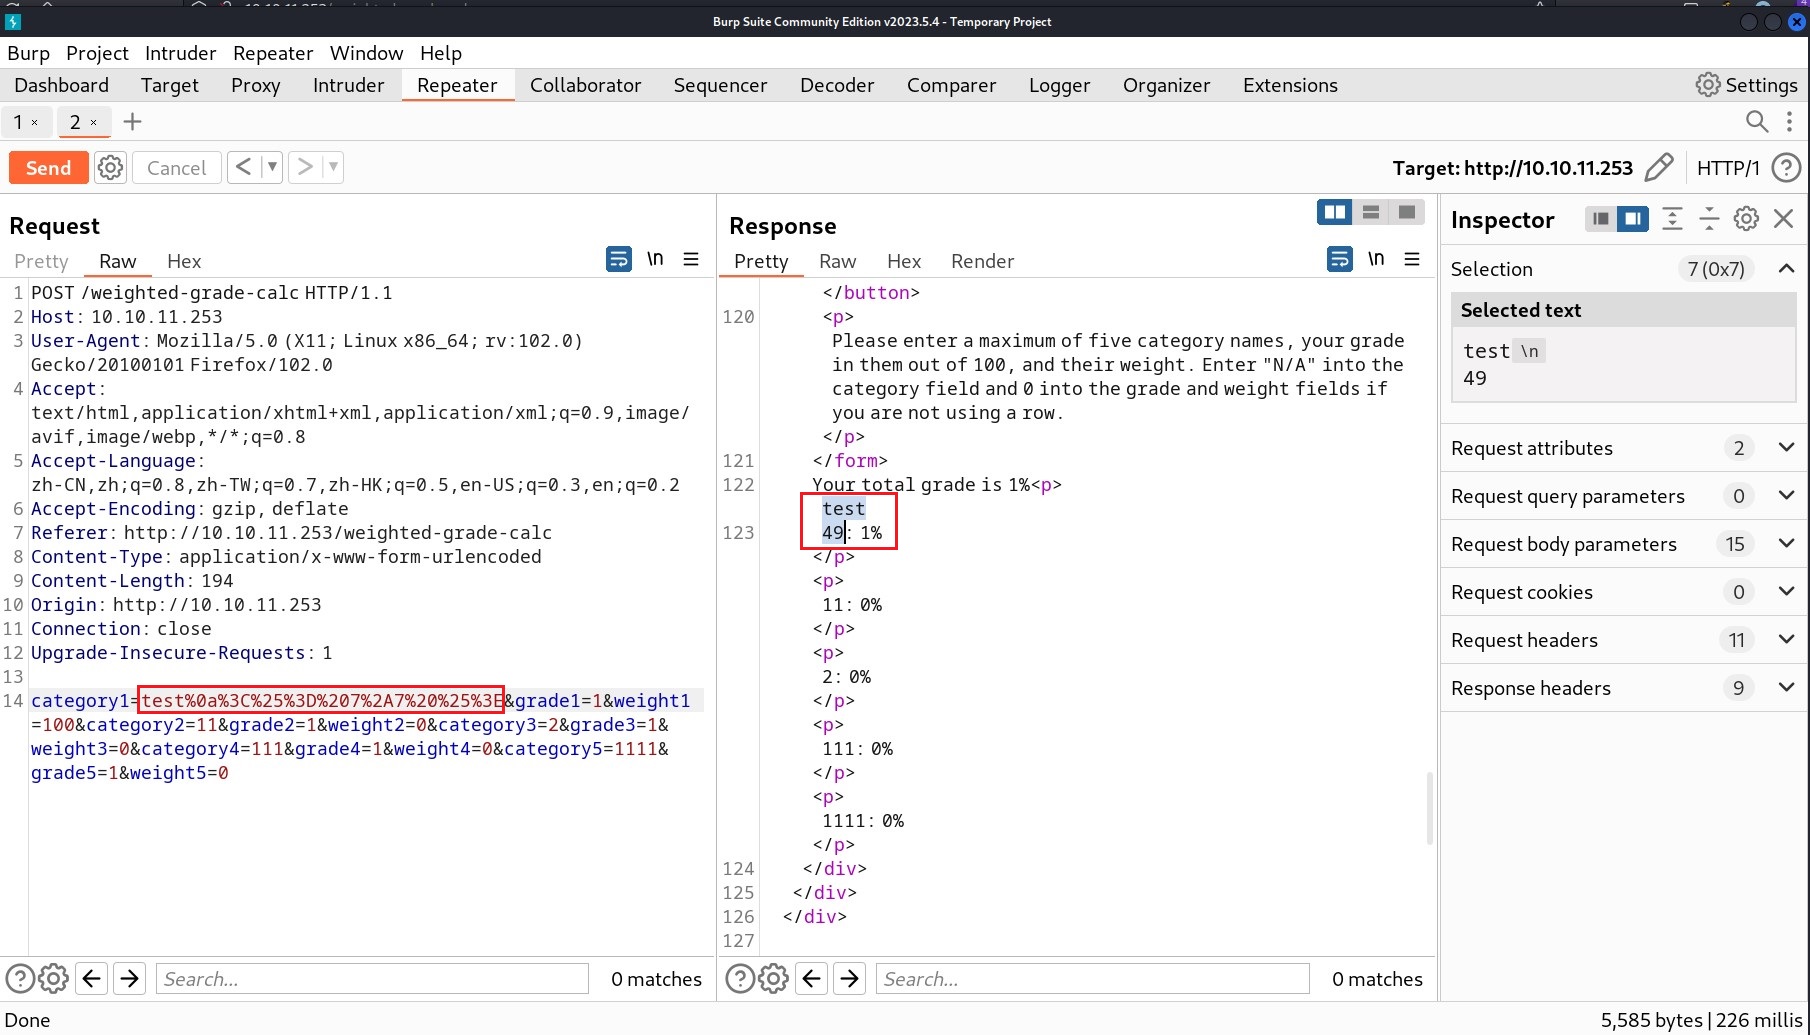Toggle response non-printable characters \n

coord(1376,259)
